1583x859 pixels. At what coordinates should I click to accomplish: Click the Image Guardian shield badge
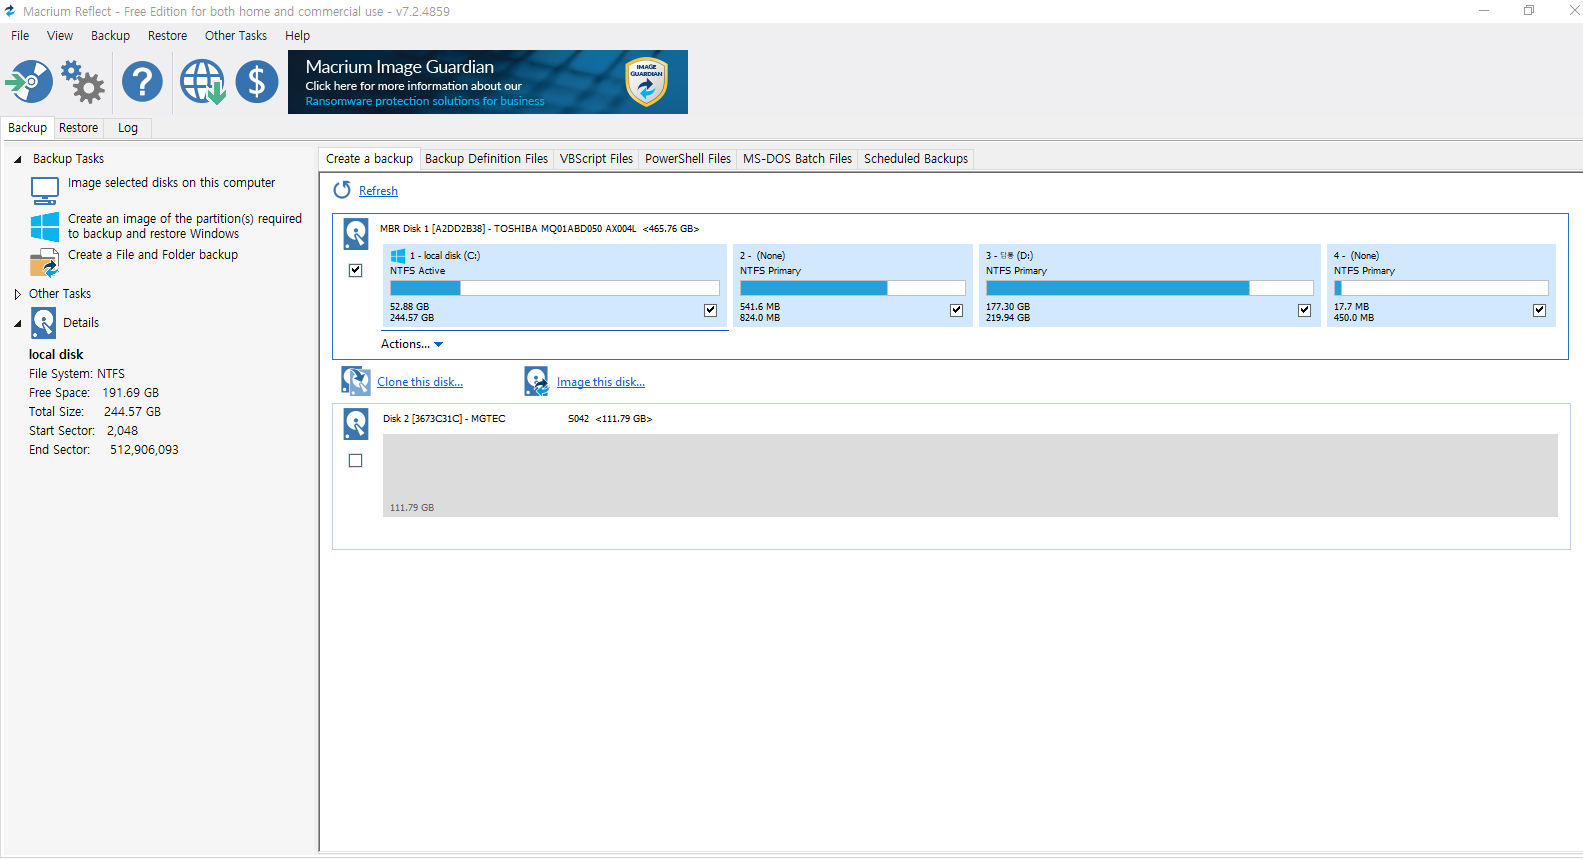pos(646,82)
